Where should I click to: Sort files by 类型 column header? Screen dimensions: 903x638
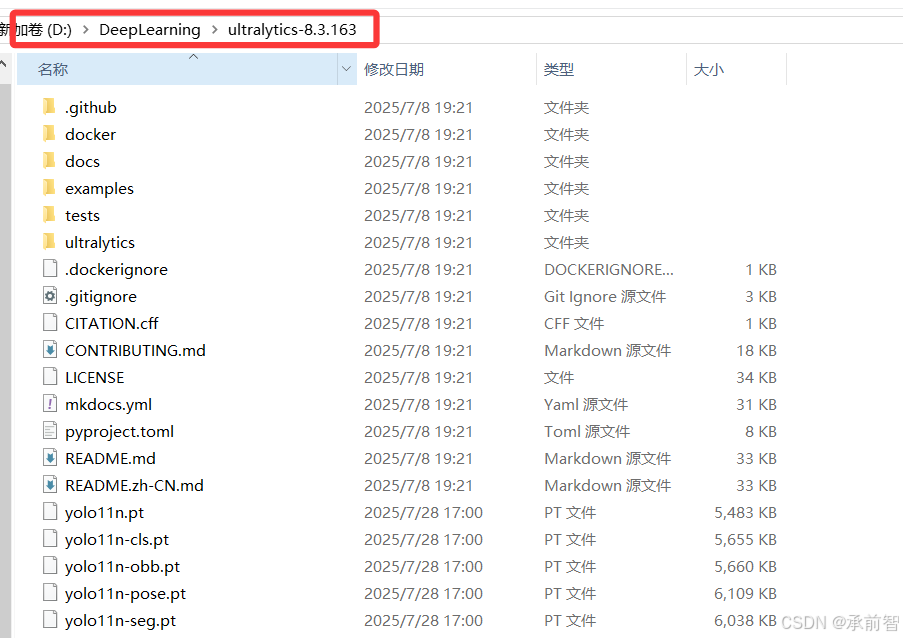coord(611,69)
